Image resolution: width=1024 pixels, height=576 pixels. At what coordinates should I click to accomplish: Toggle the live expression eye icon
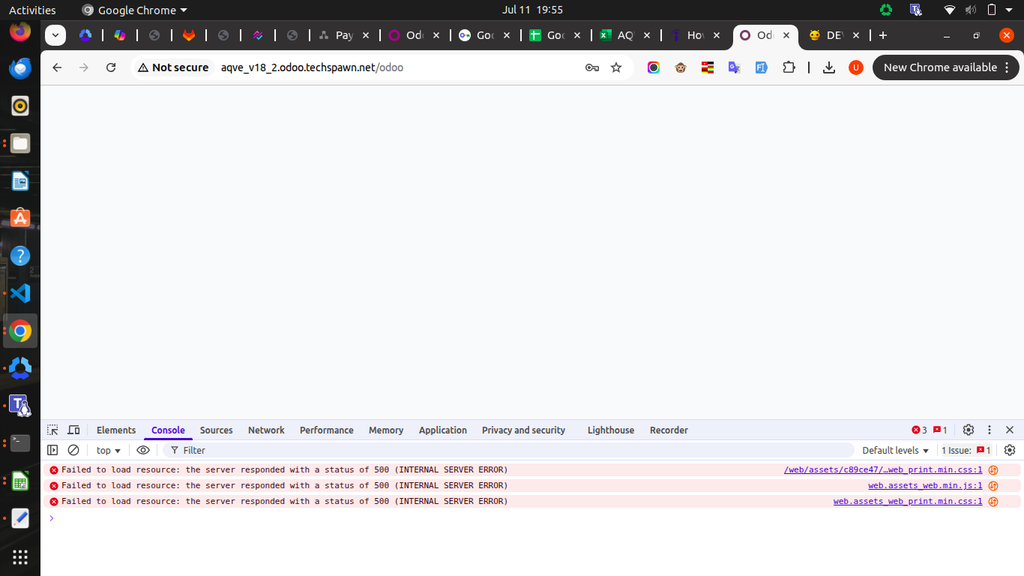(143, 450)
